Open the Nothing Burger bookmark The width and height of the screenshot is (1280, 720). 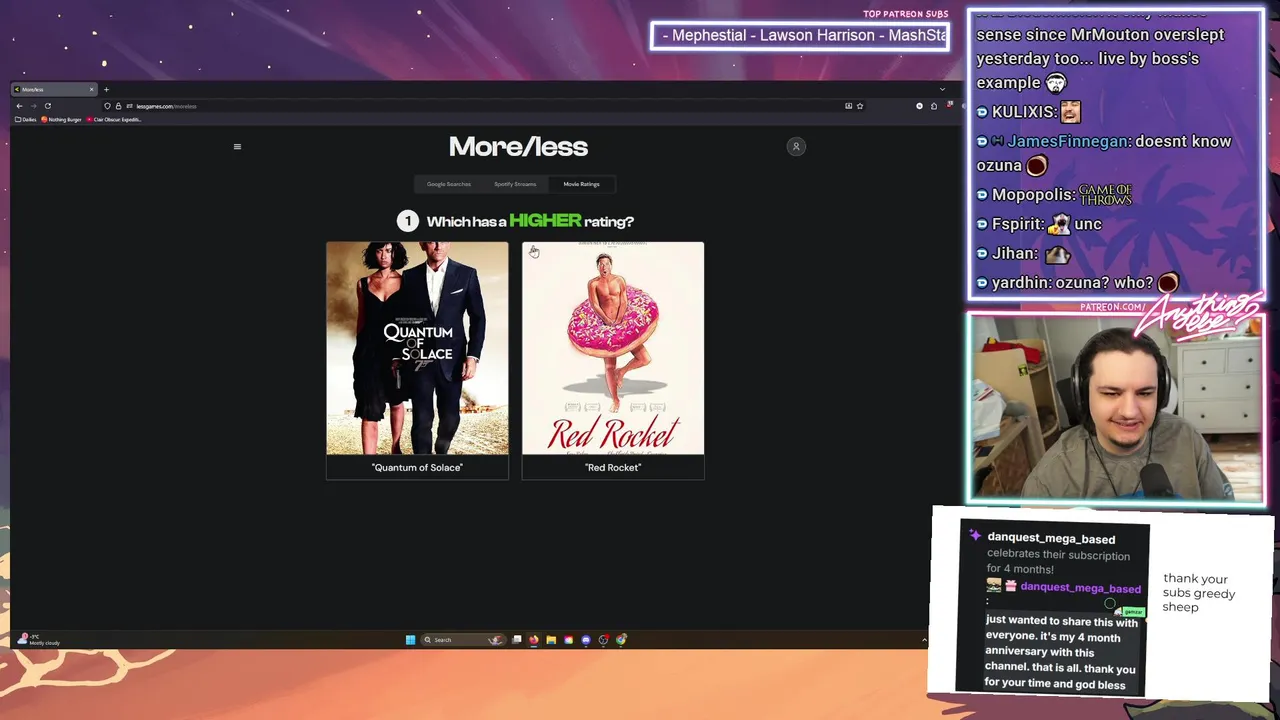click(x=62, y=120)
